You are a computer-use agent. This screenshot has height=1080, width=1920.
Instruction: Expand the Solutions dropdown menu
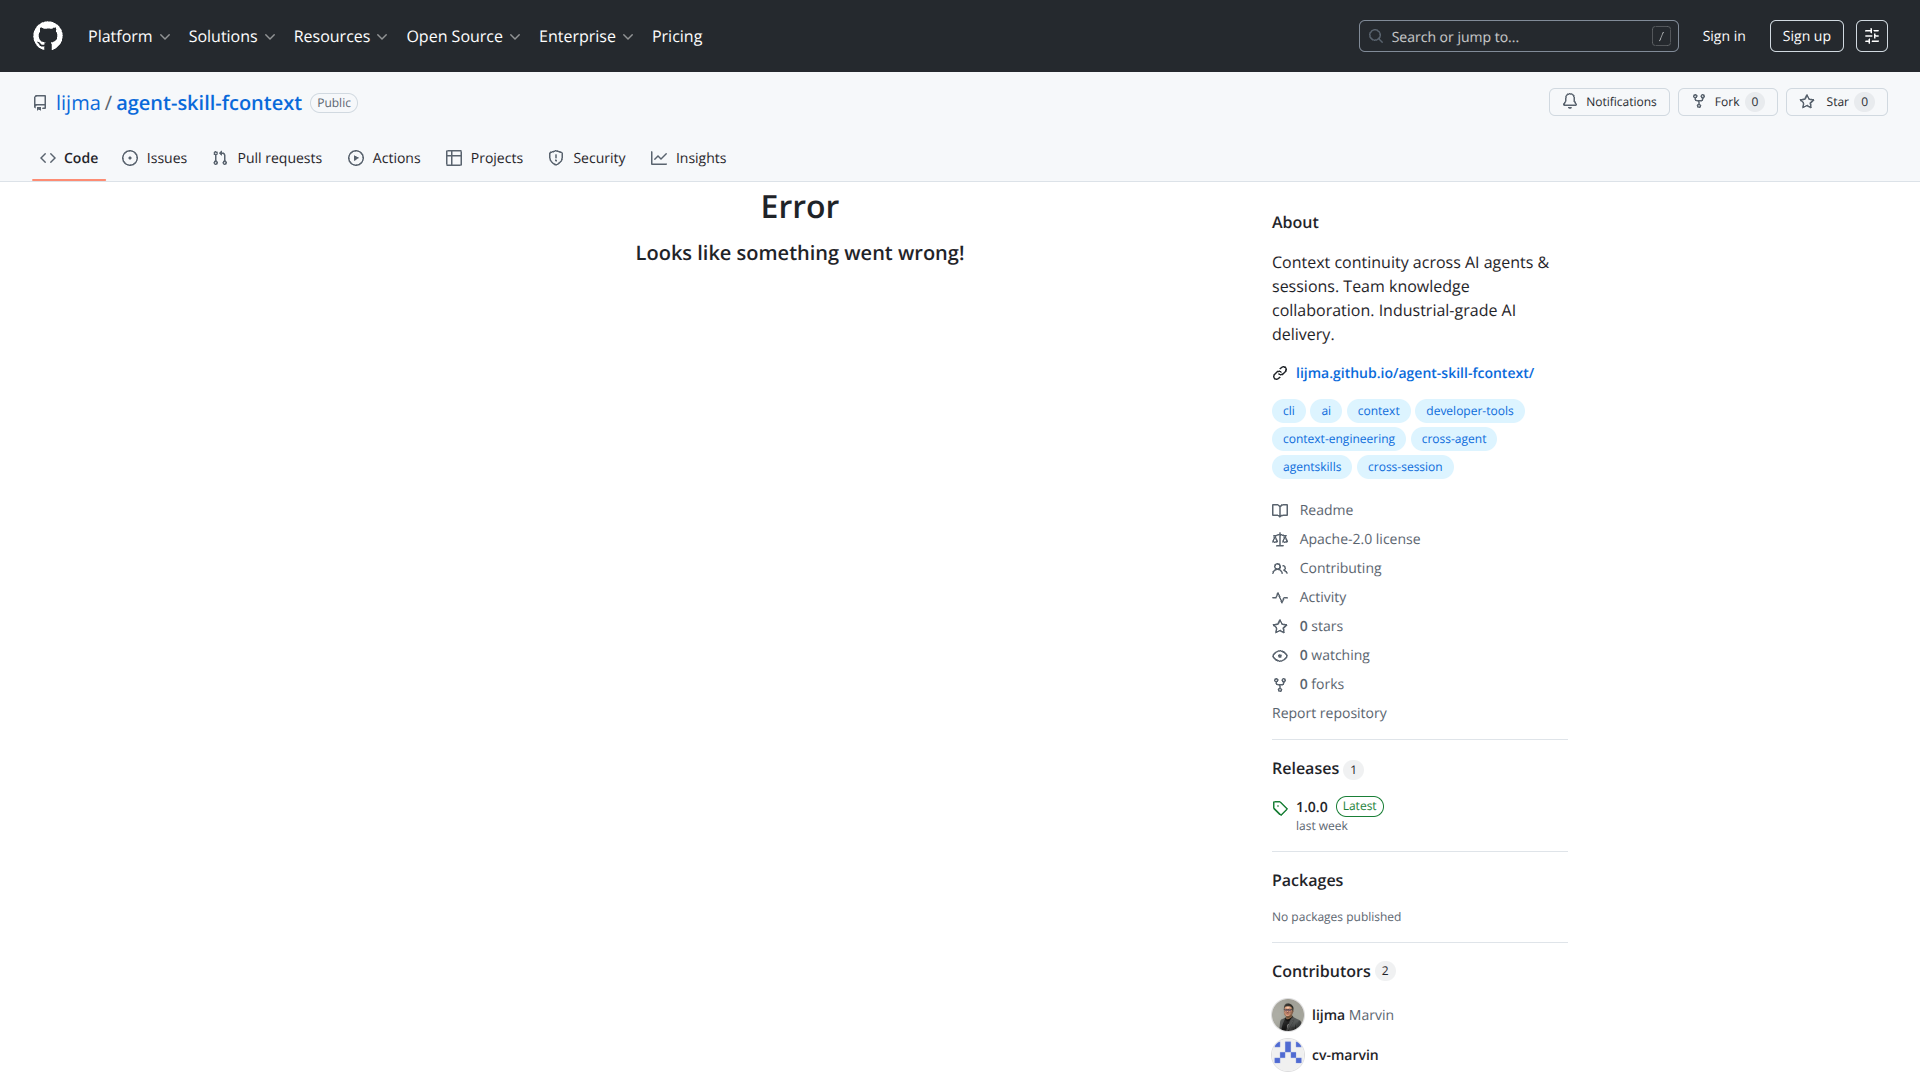point(231,36)
